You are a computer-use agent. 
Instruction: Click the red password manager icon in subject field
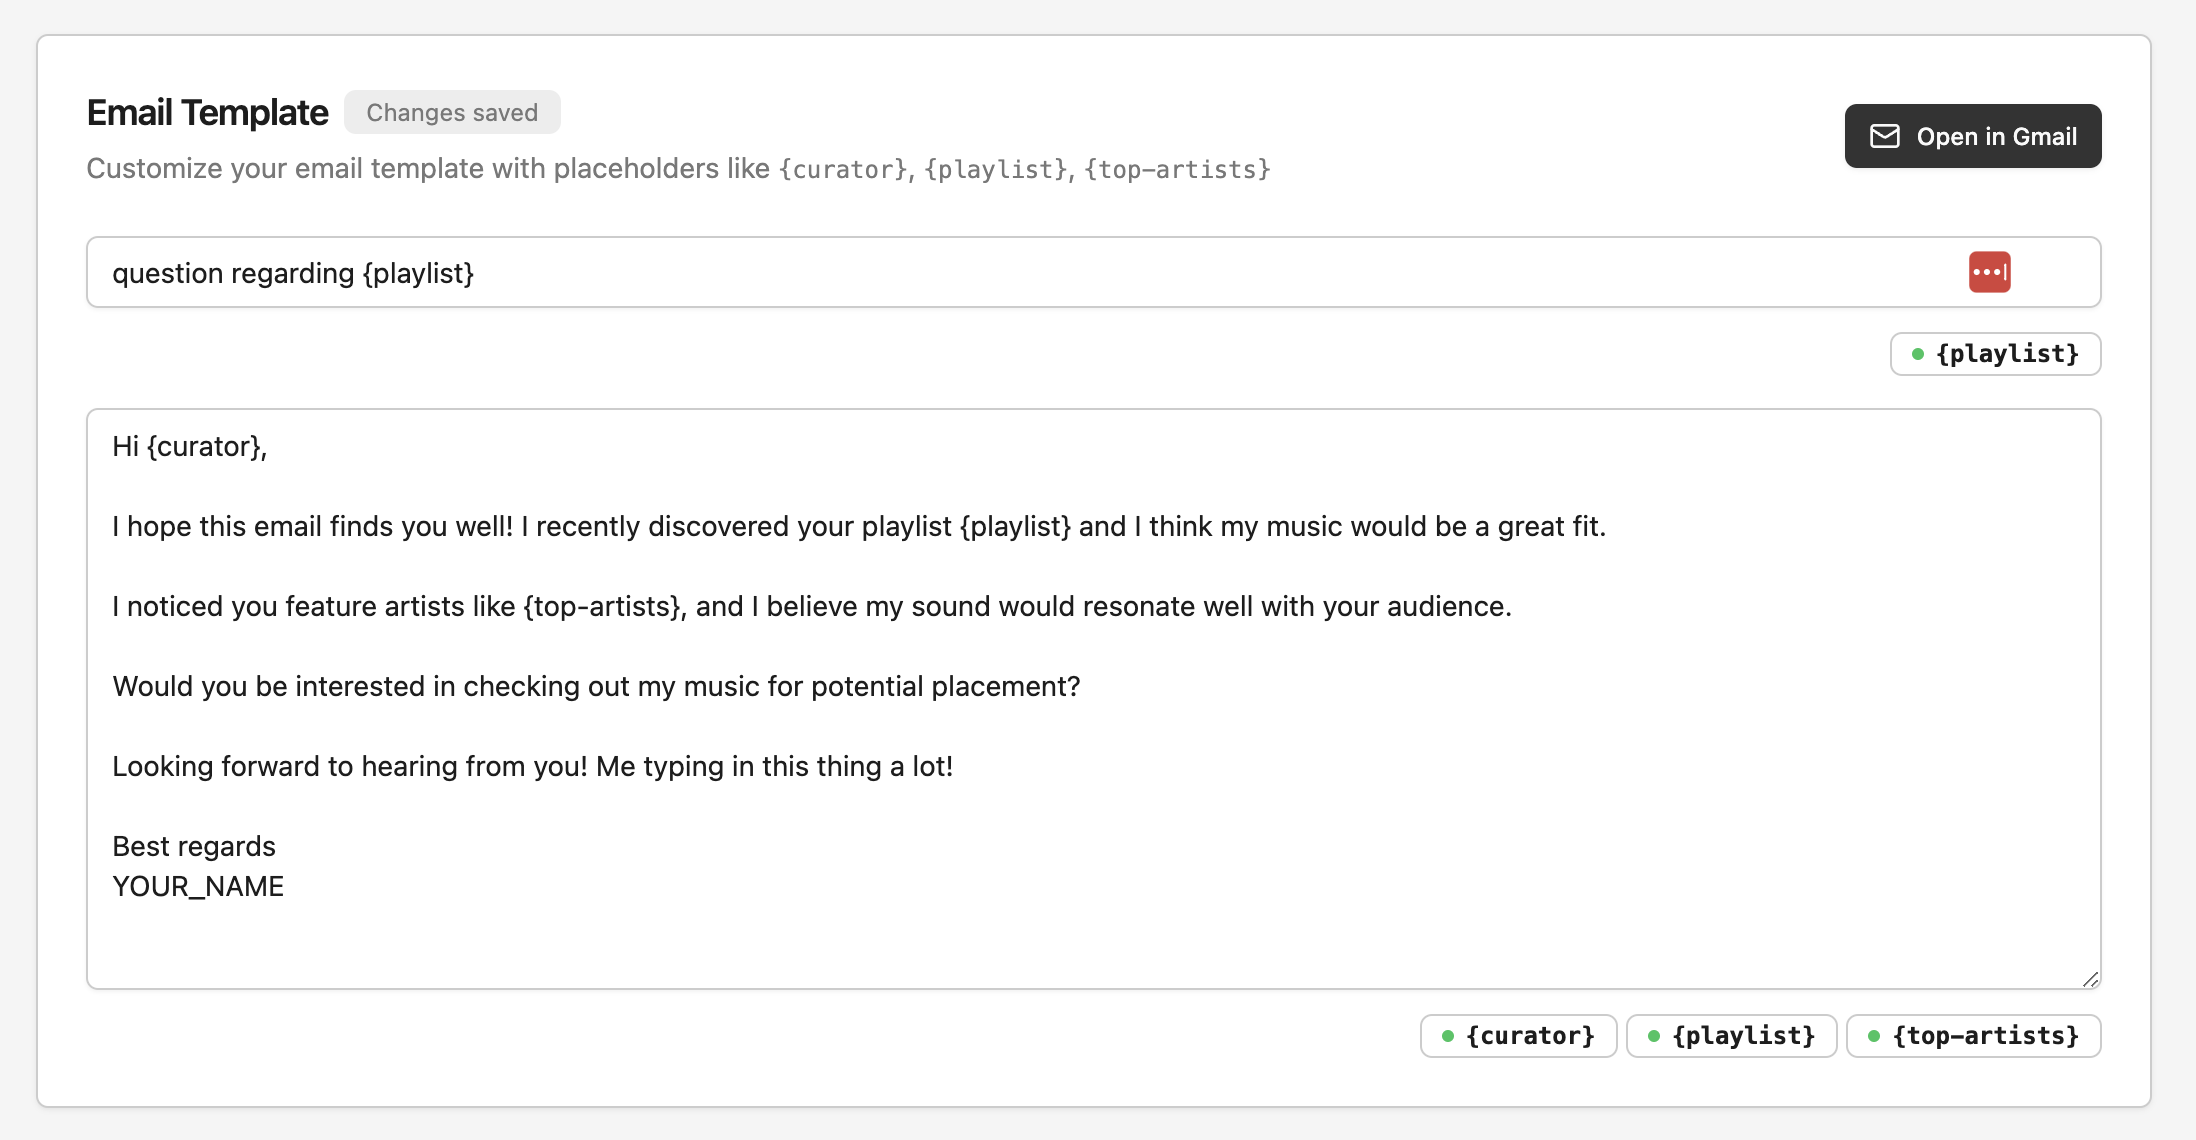click(x=1989, y=272)
